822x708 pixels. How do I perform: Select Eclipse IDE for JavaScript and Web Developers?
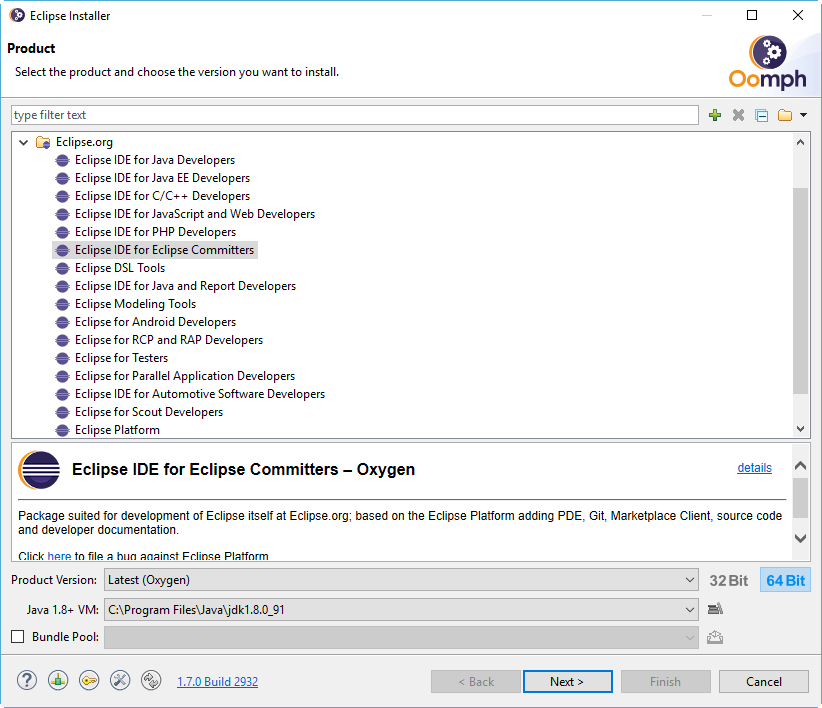(185, 214)
